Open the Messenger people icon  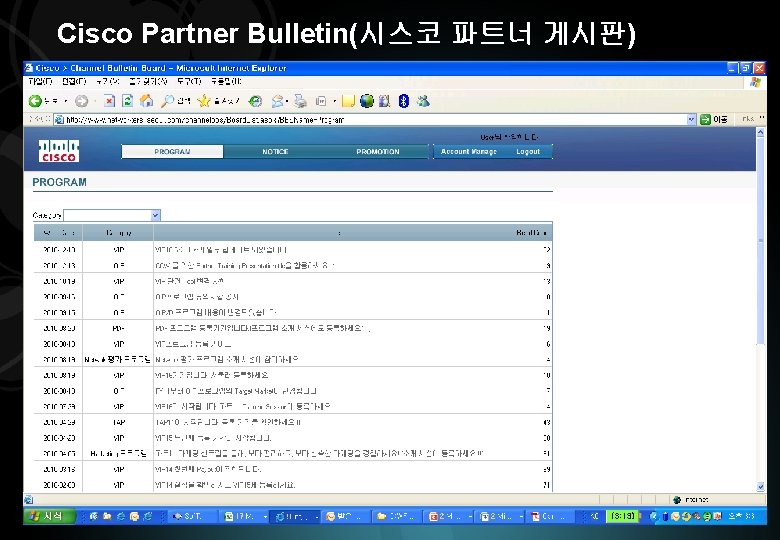[423, 101]
